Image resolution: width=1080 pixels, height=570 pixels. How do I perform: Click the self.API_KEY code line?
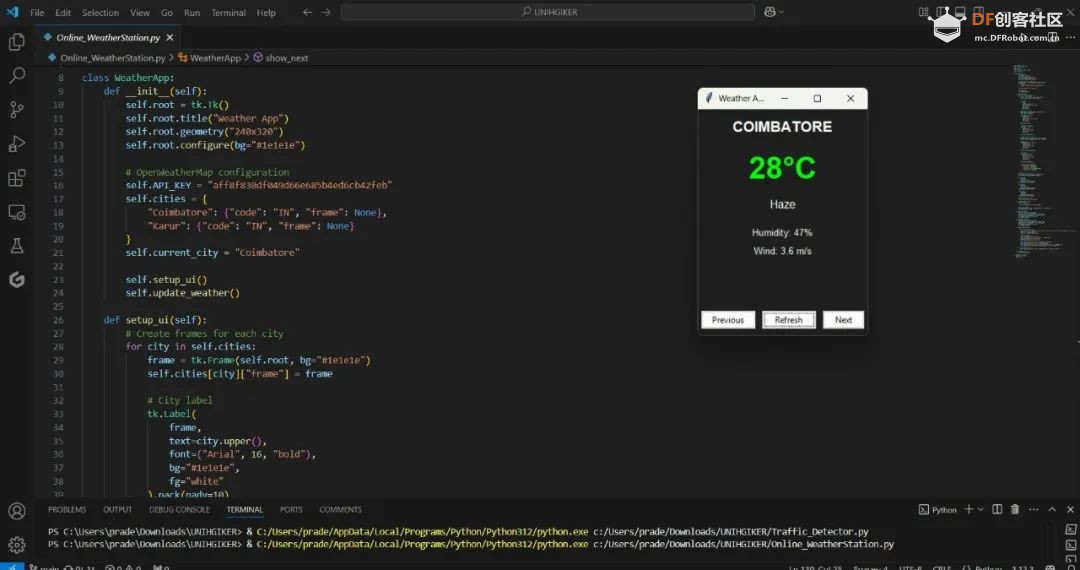(259, 185)
